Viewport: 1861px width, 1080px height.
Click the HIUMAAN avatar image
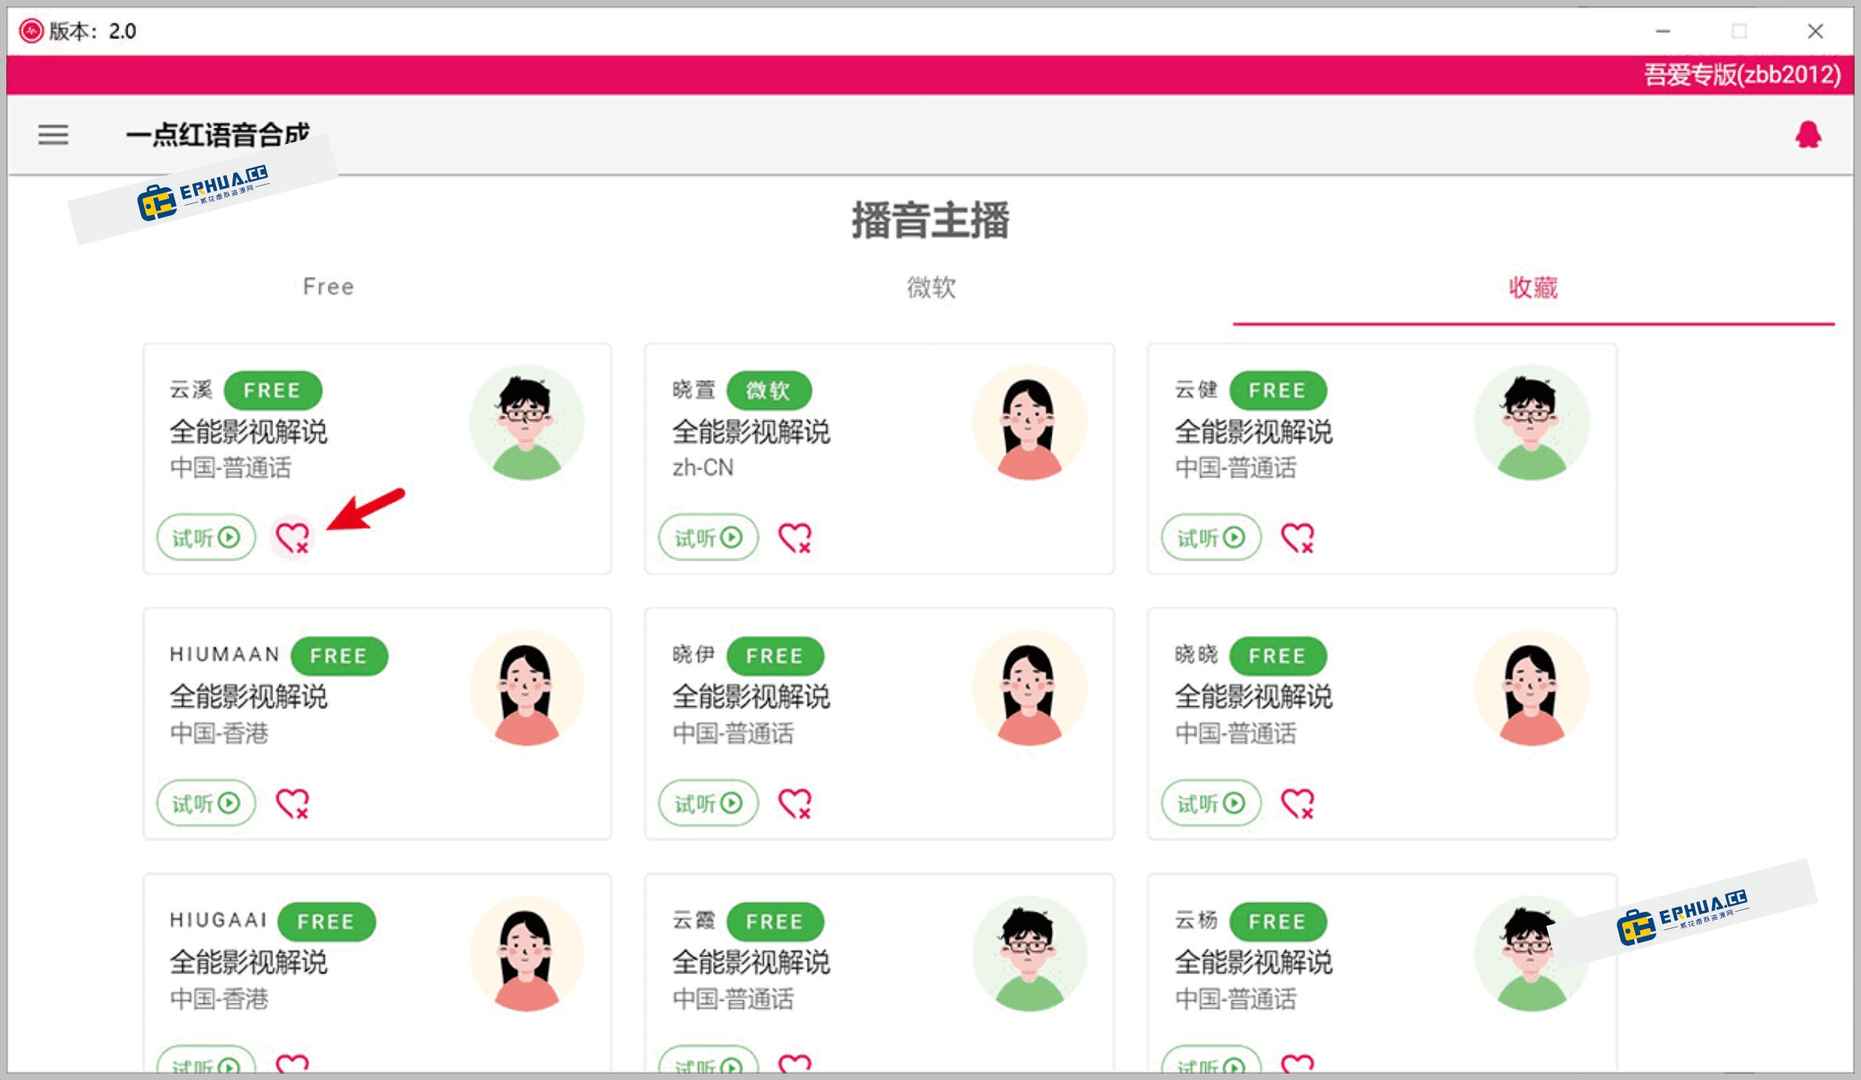point(527,688)
